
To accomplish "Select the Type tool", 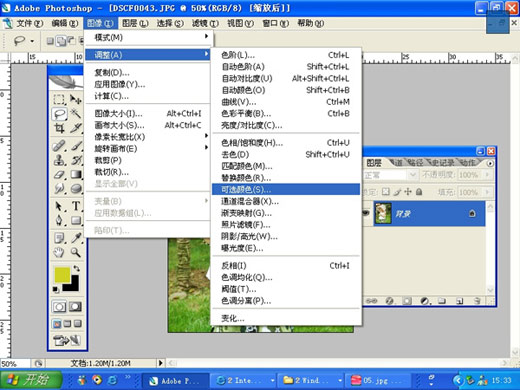I will 76,206.
